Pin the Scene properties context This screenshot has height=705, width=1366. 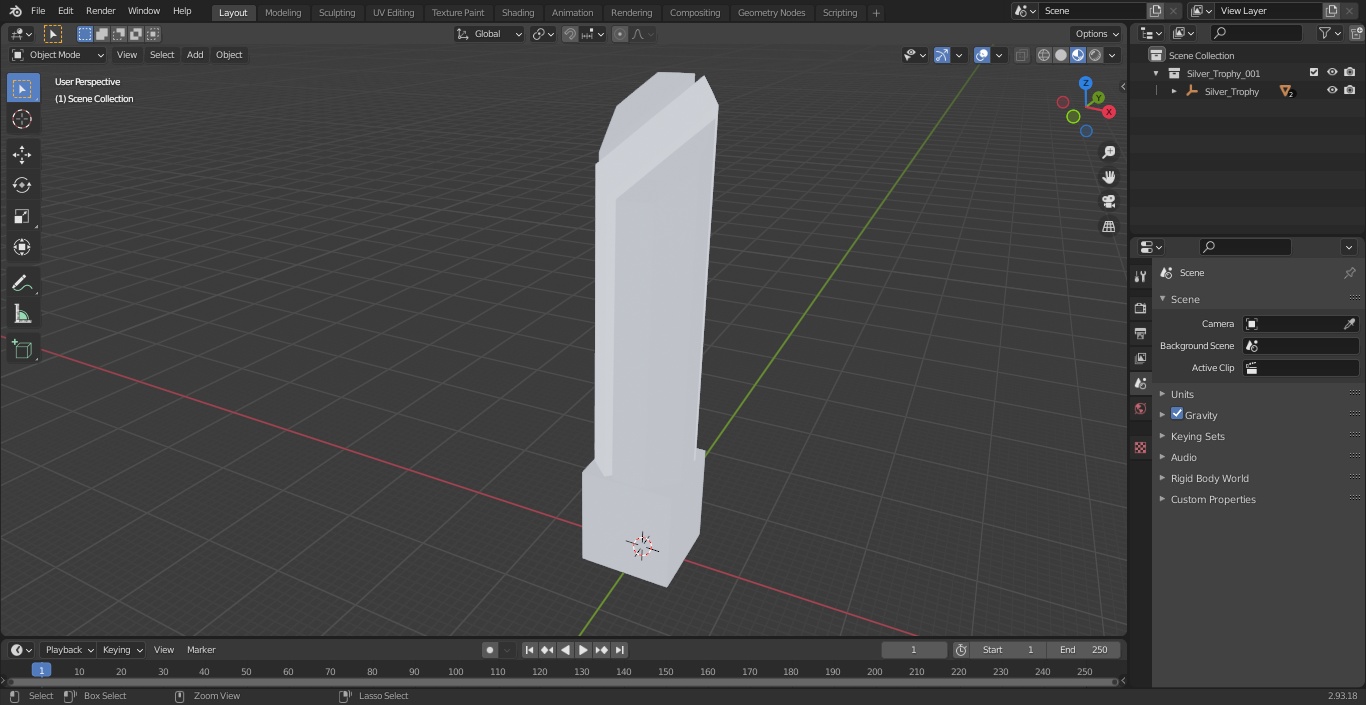click(x=1349, y=273)
